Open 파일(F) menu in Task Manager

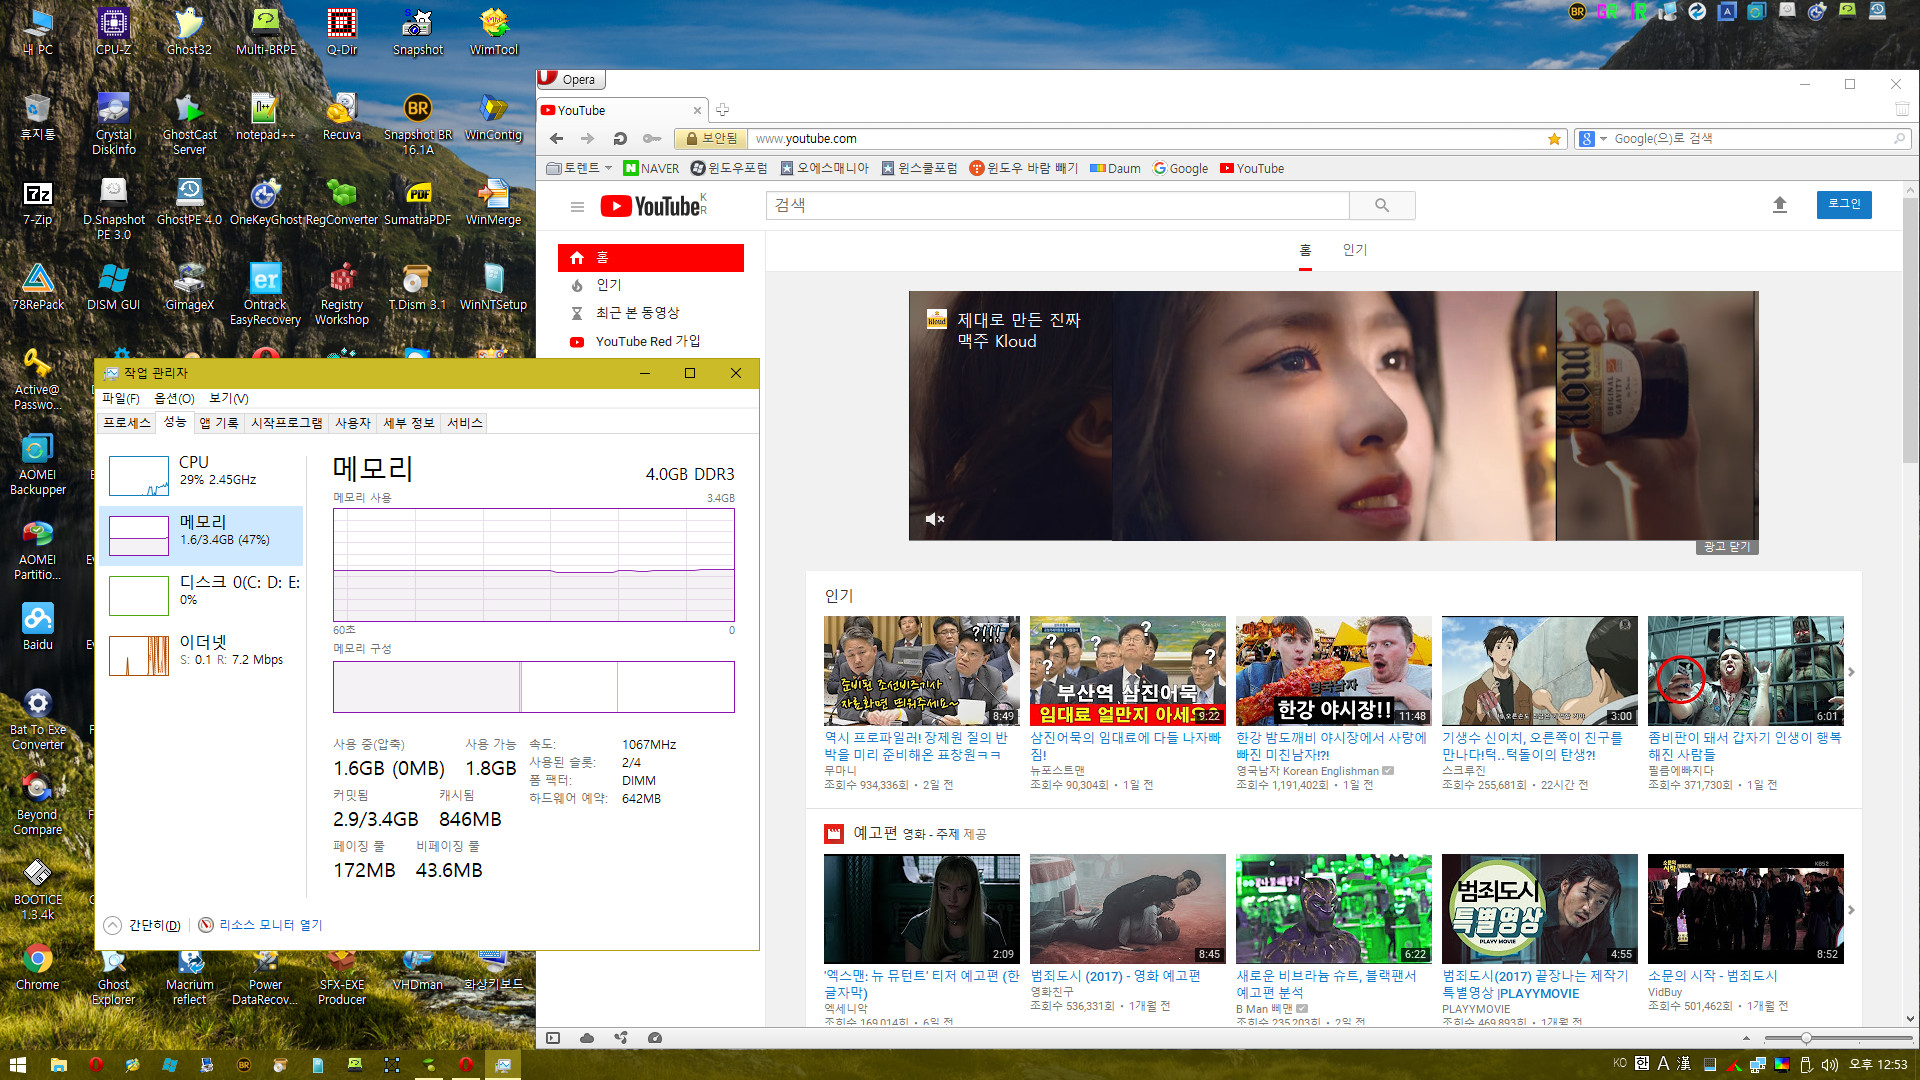point(121,398)
